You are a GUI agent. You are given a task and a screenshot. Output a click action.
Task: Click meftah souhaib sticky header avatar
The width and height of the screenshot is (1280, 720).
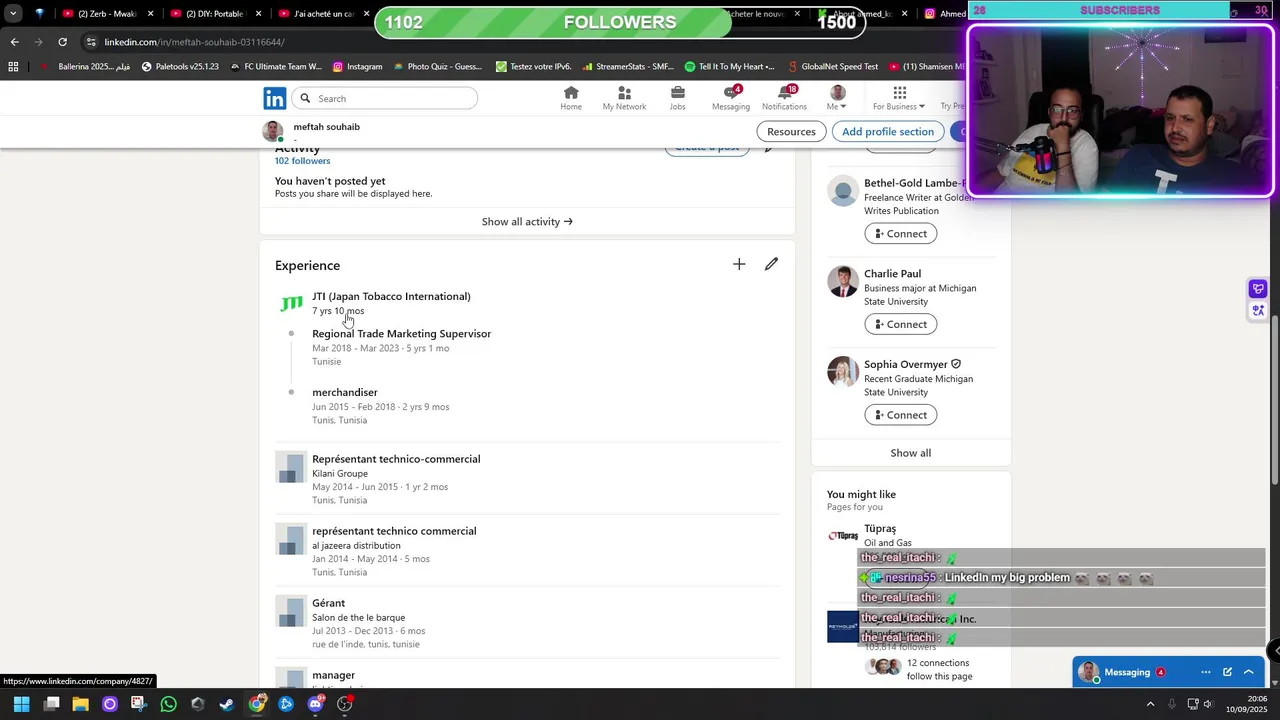(x=273, y=131)
